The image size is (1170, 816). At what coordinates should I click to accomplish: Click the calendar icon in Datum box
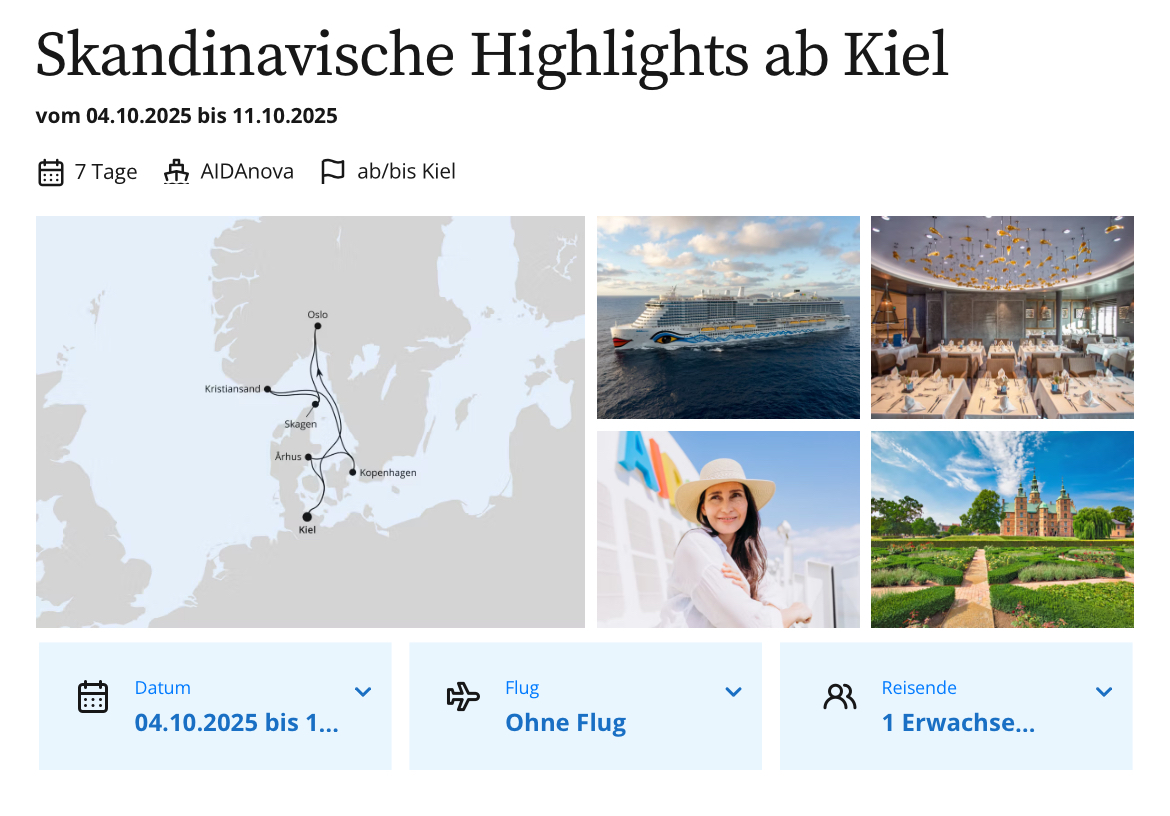coord(93,697)
